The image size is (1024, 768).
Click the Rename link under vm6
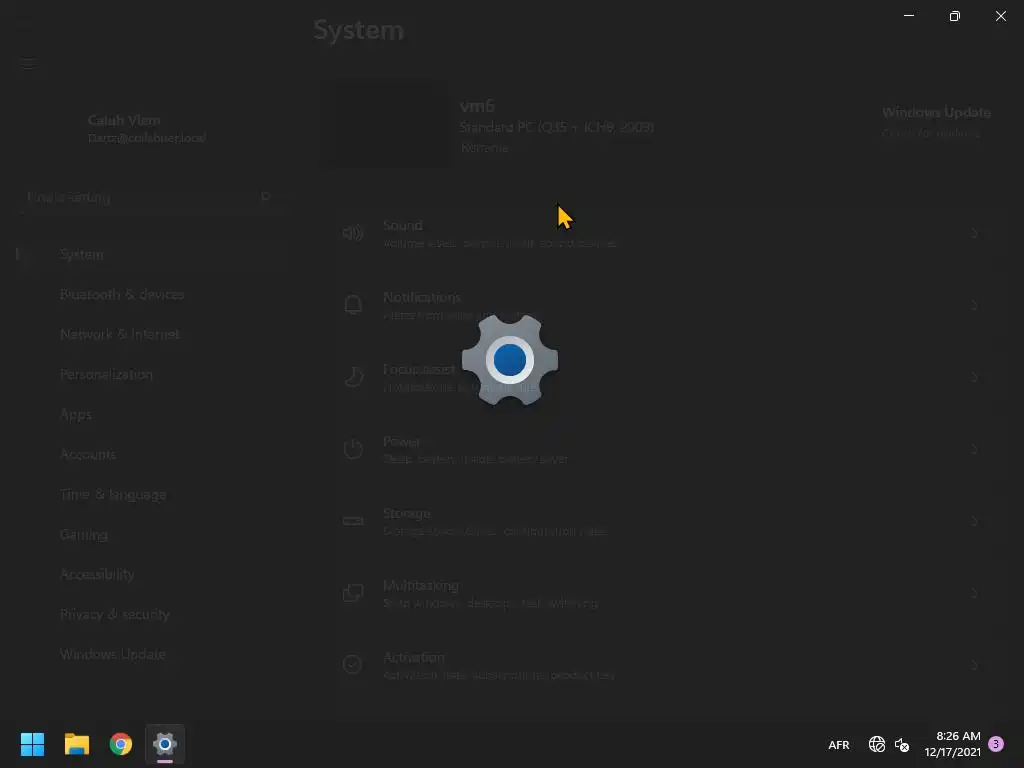[485, 148]
